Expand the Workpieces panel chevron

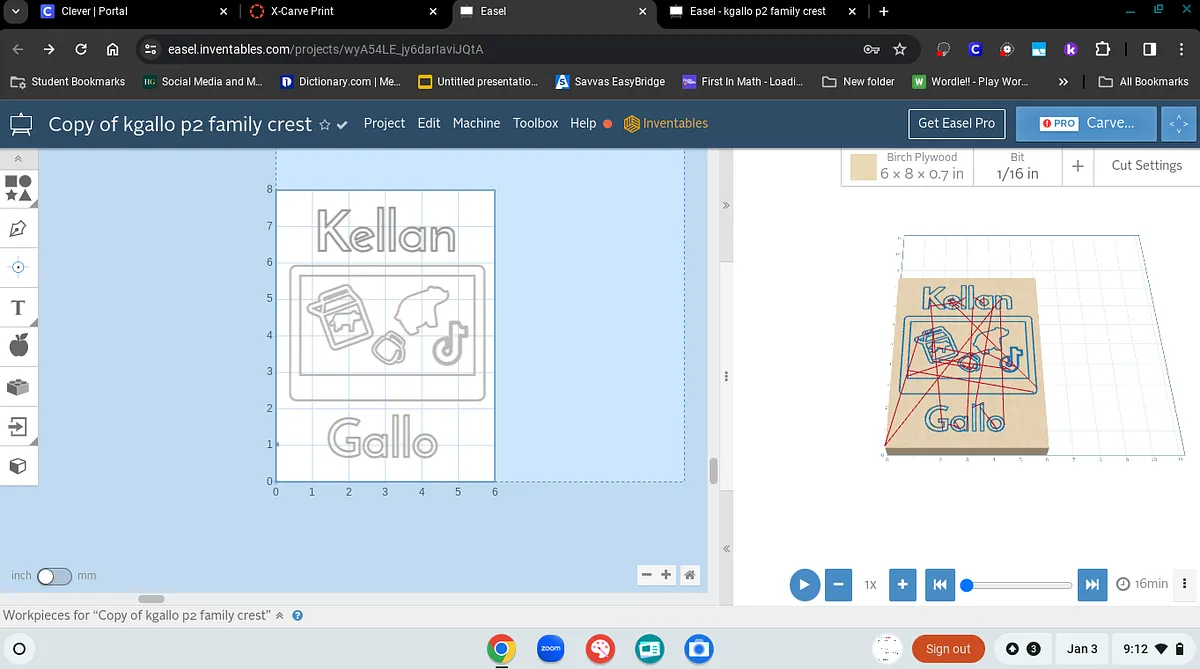pos(280,616)
